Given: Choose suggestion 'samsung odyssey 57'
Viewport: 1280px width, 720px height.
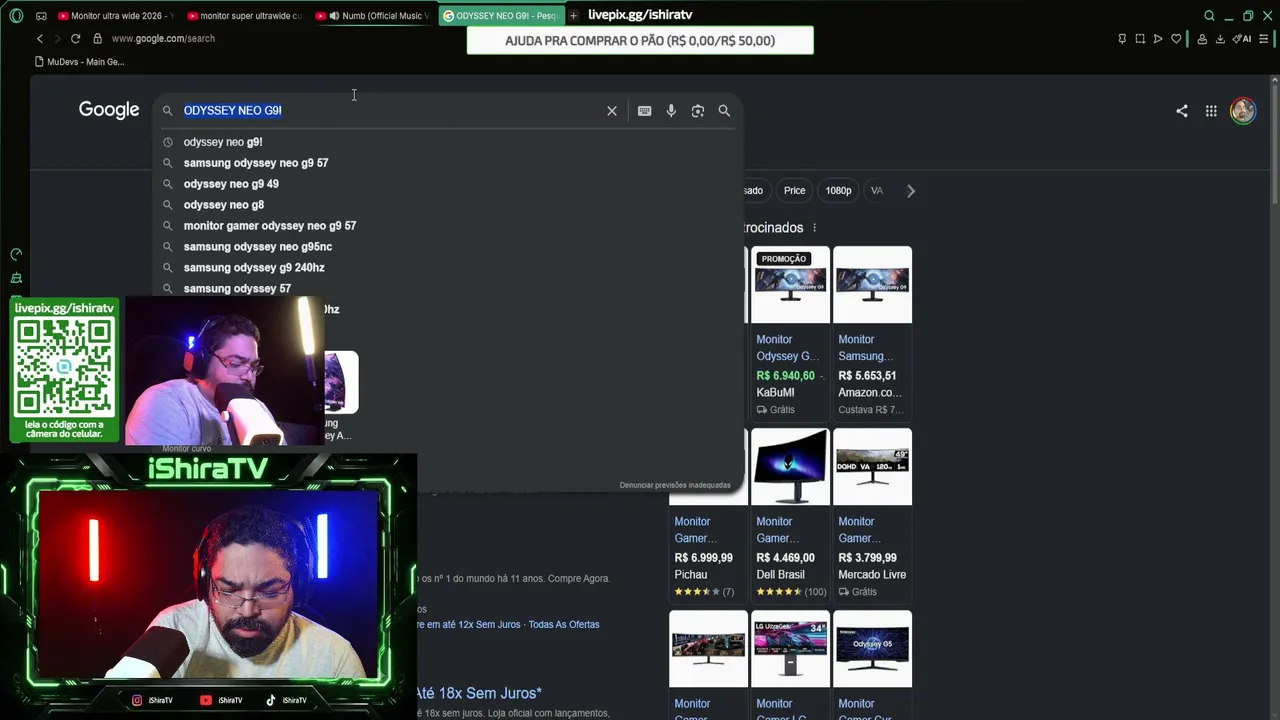Looking at the screenshot, I should (448, 289).
